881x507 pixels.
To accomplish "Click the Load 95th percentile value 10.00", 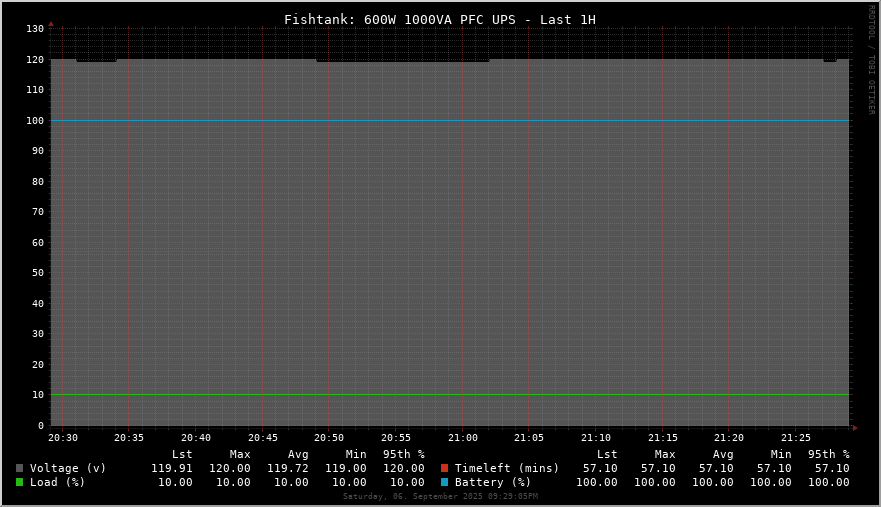I will 407,482.
